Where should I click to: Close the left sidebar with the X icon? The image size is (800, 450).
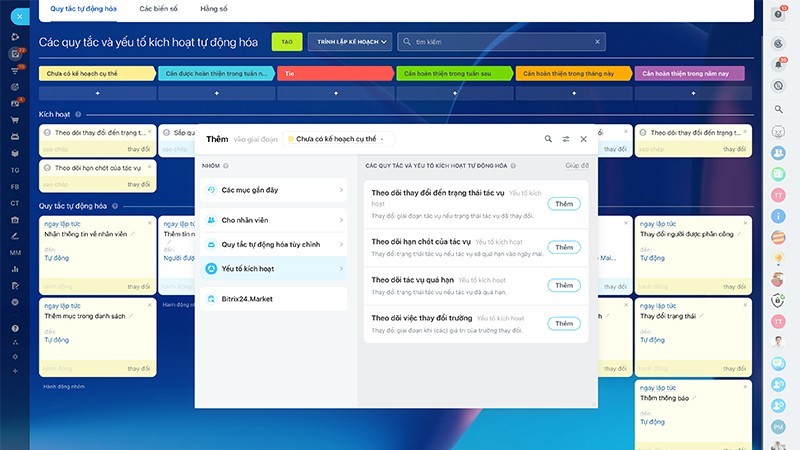coord(19,16)
